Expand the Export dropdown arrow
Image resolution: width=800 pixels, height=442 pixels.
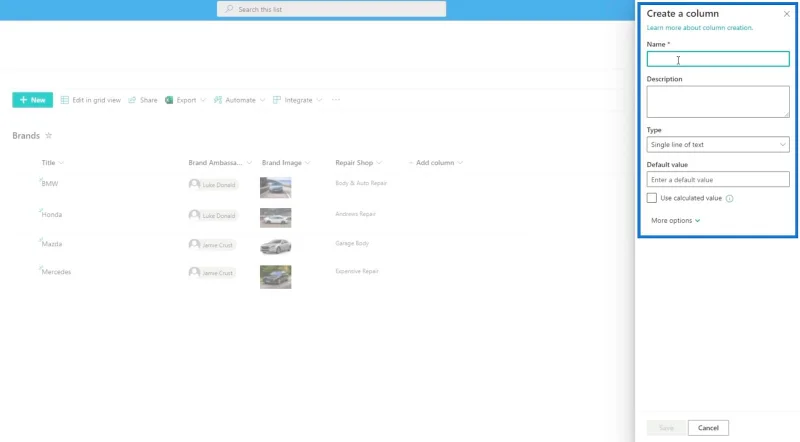tap(203, 100)
